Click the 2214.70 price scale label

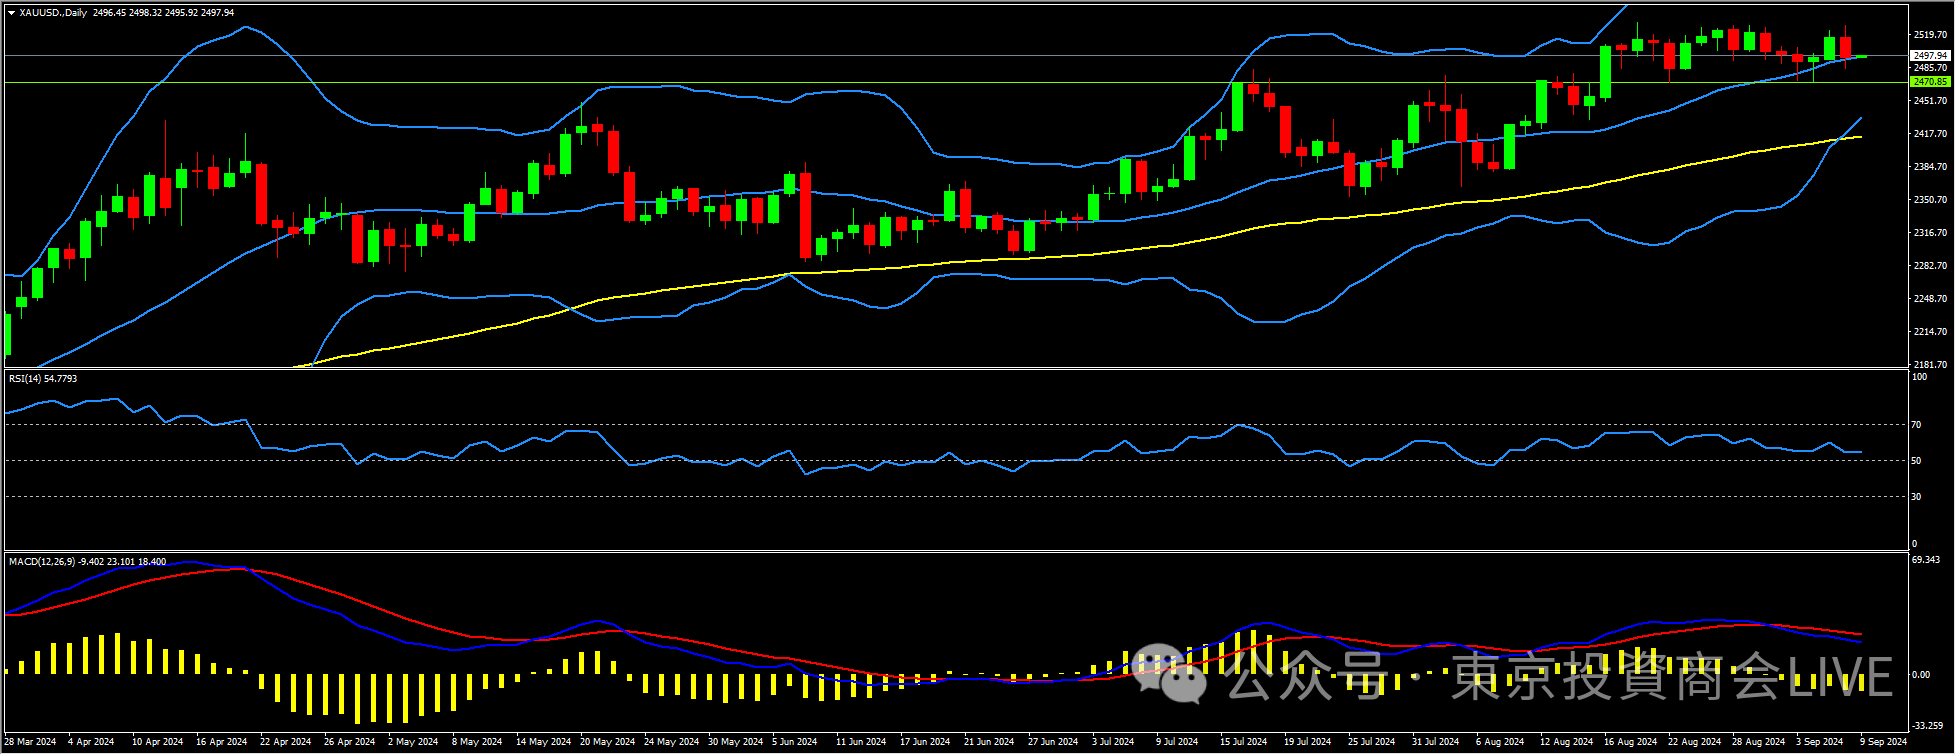pos(1929,332)
